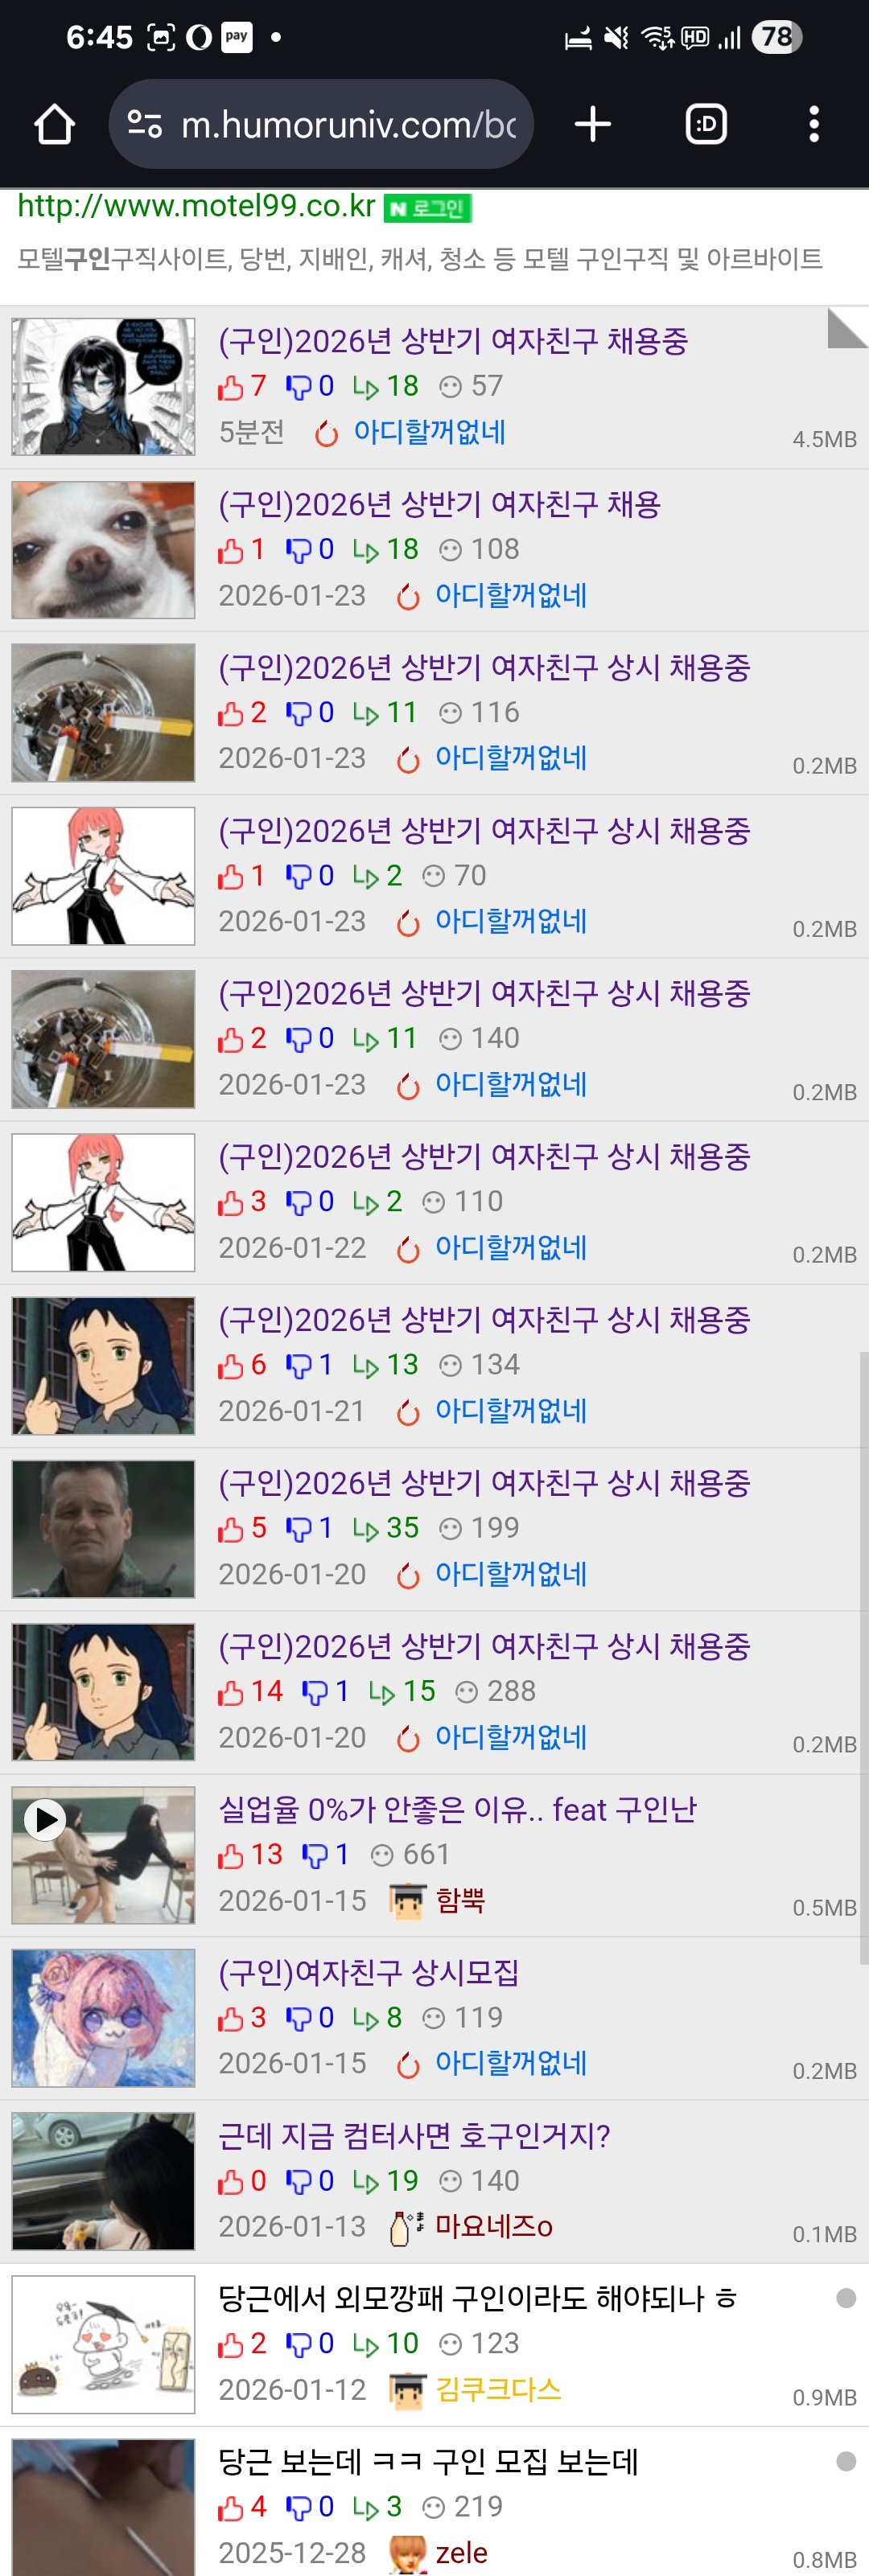Image resolution: width=869 pixels, height=2576 pixels.
Task: Tap the comment count icon showing 35
Action: point(366,1529)
